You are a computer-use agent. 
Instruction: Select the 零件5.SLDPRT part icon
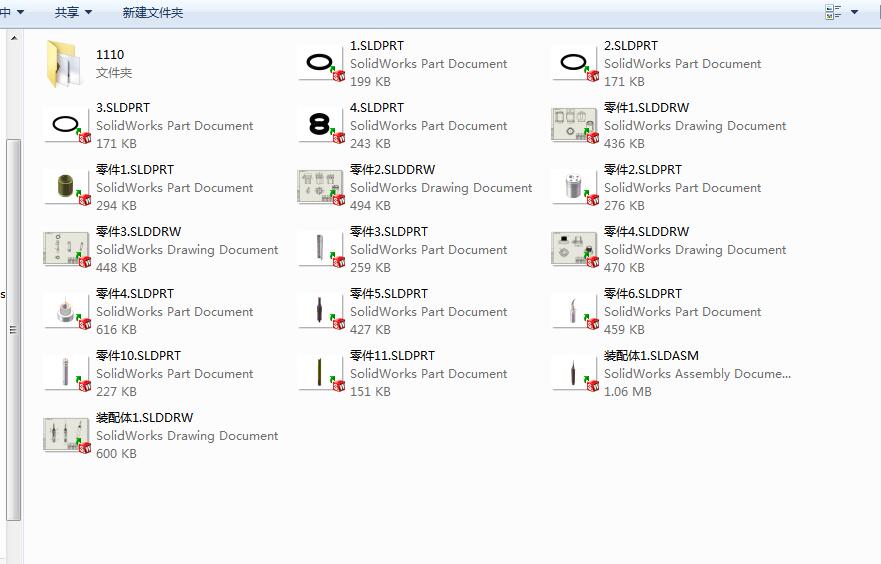(320, 311)
